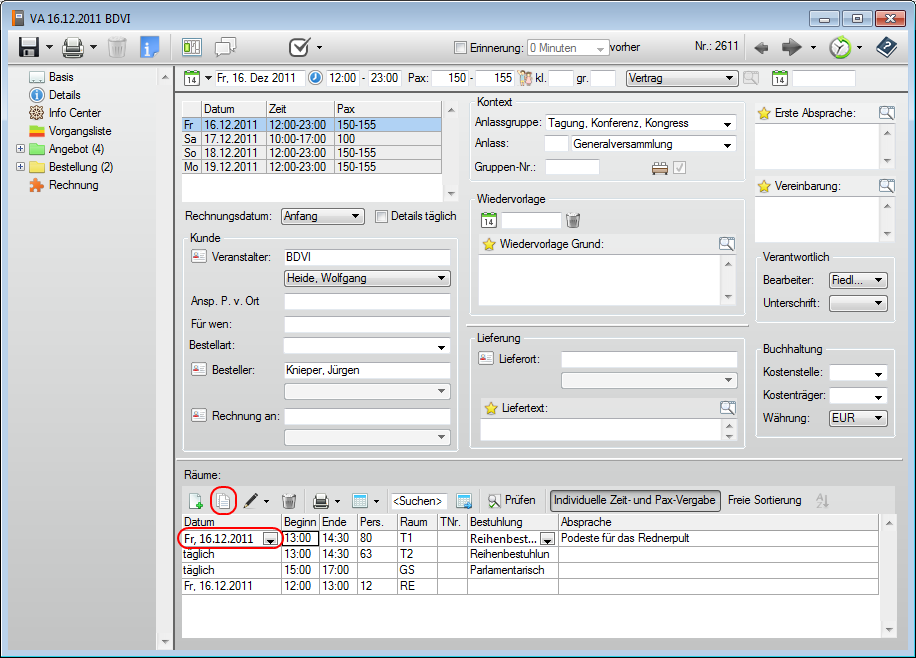Click the printer icon in top toolbar

pos(73,47)
